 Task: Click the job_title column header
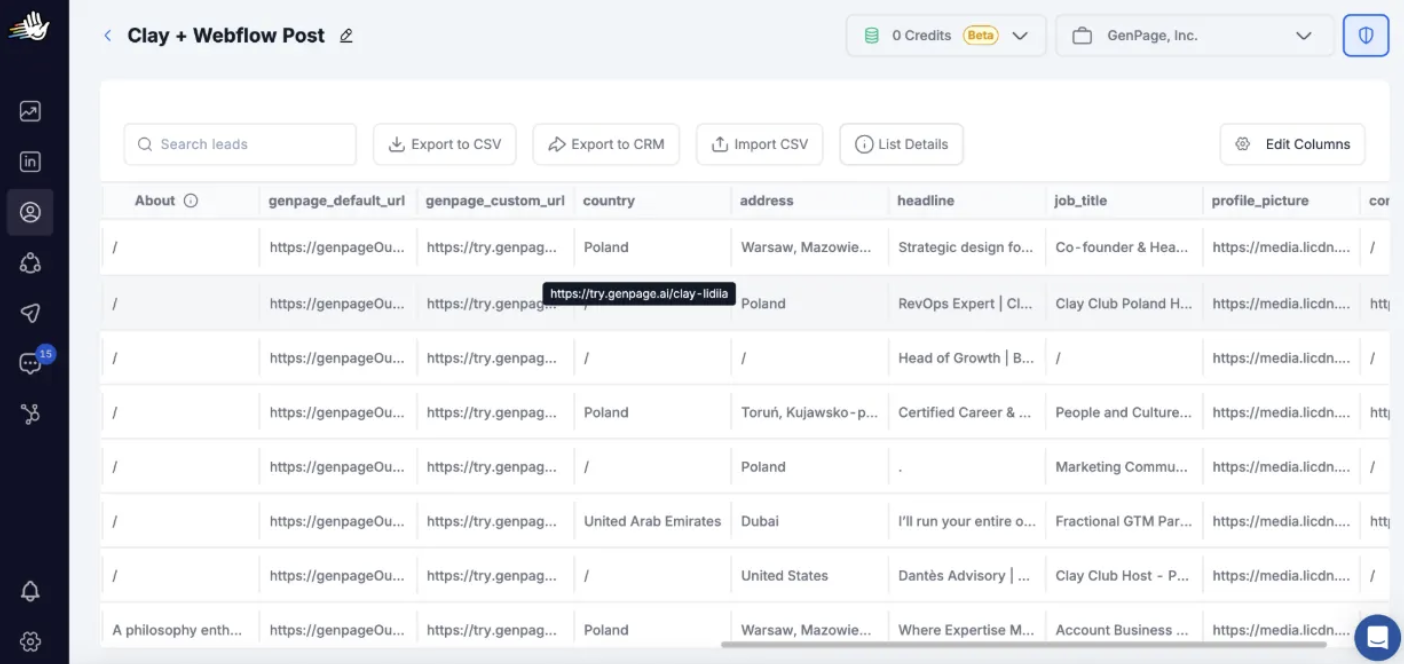tap(1080, 200)
